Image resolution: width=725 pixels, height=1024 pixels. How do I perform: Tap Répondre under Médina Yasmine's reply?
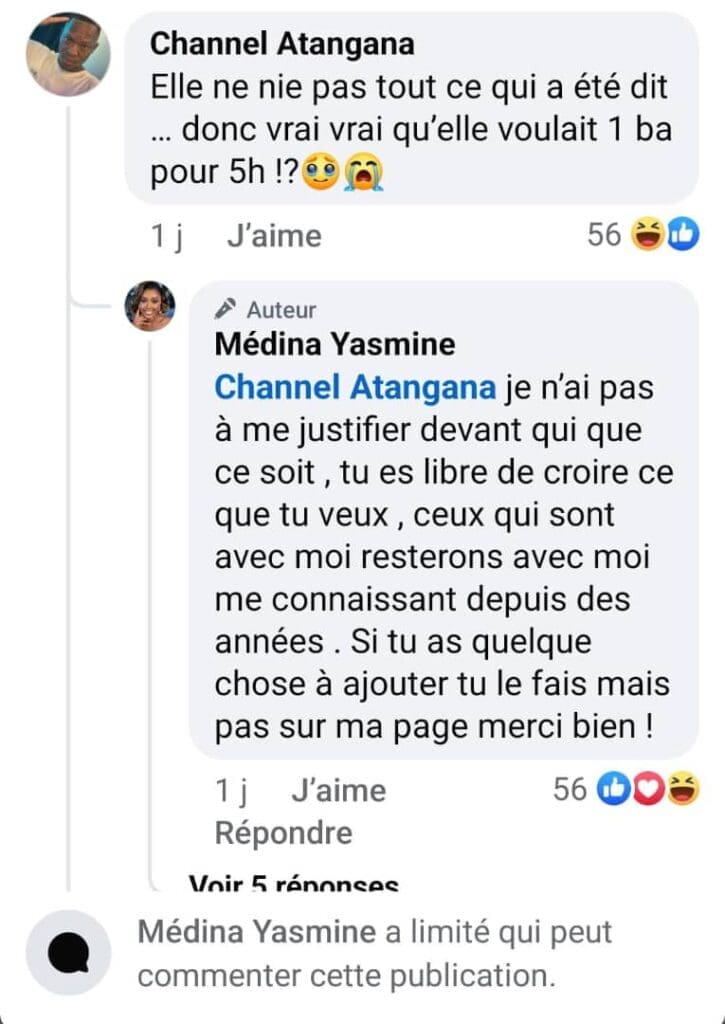[284, 832]
